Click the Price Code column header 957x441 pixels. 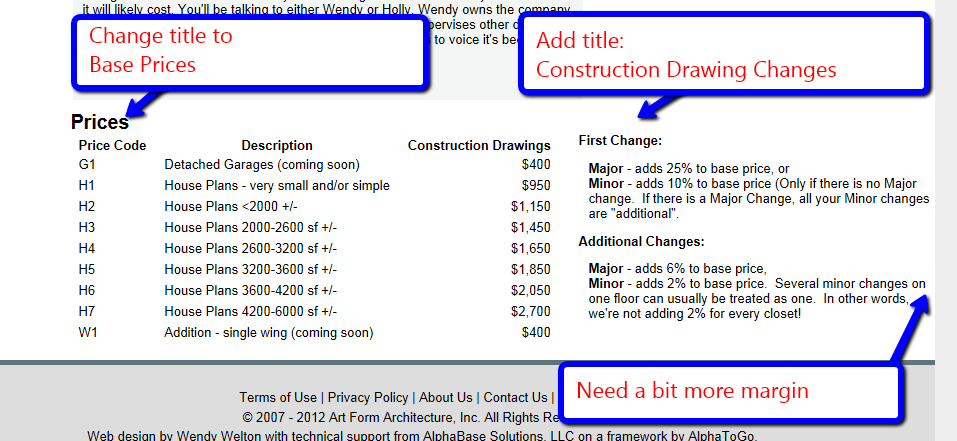tap(112, 145)
